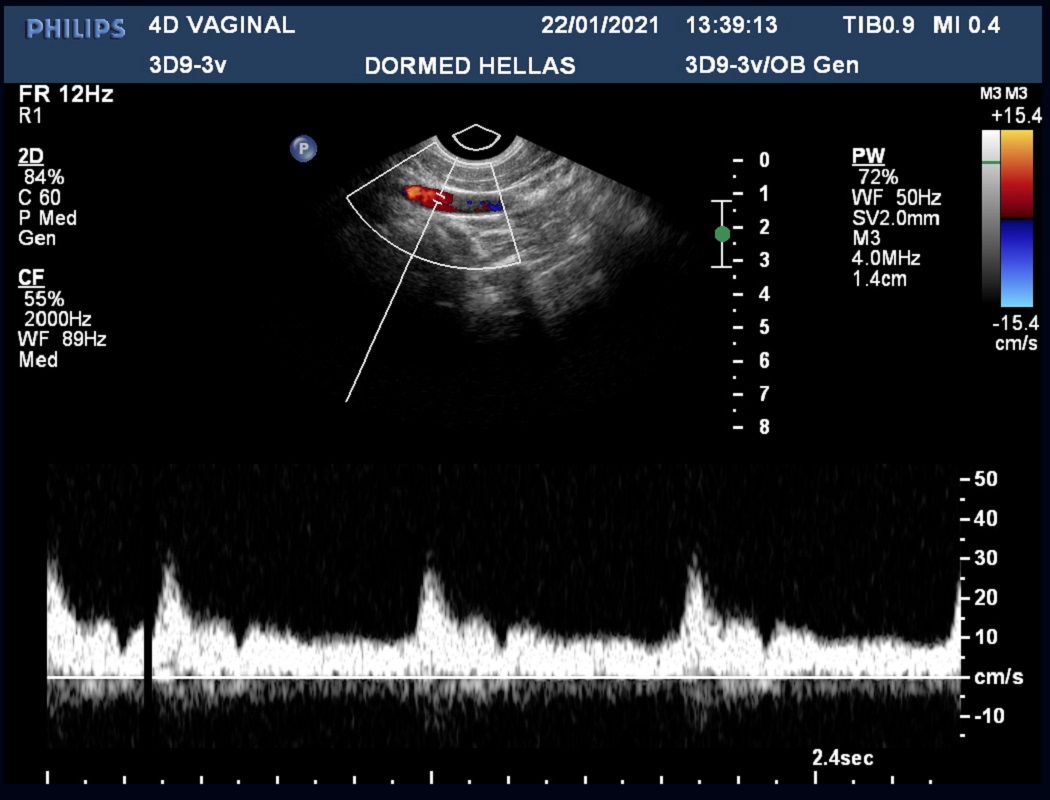Viewport: 1050px width, 800px height.
Task: Select the green focal zone dot marker
Action: (x=722, y=234)
